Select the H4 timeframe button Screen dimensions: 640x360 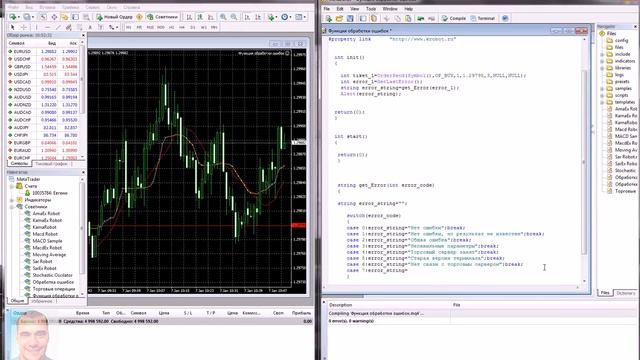(182, 27)
